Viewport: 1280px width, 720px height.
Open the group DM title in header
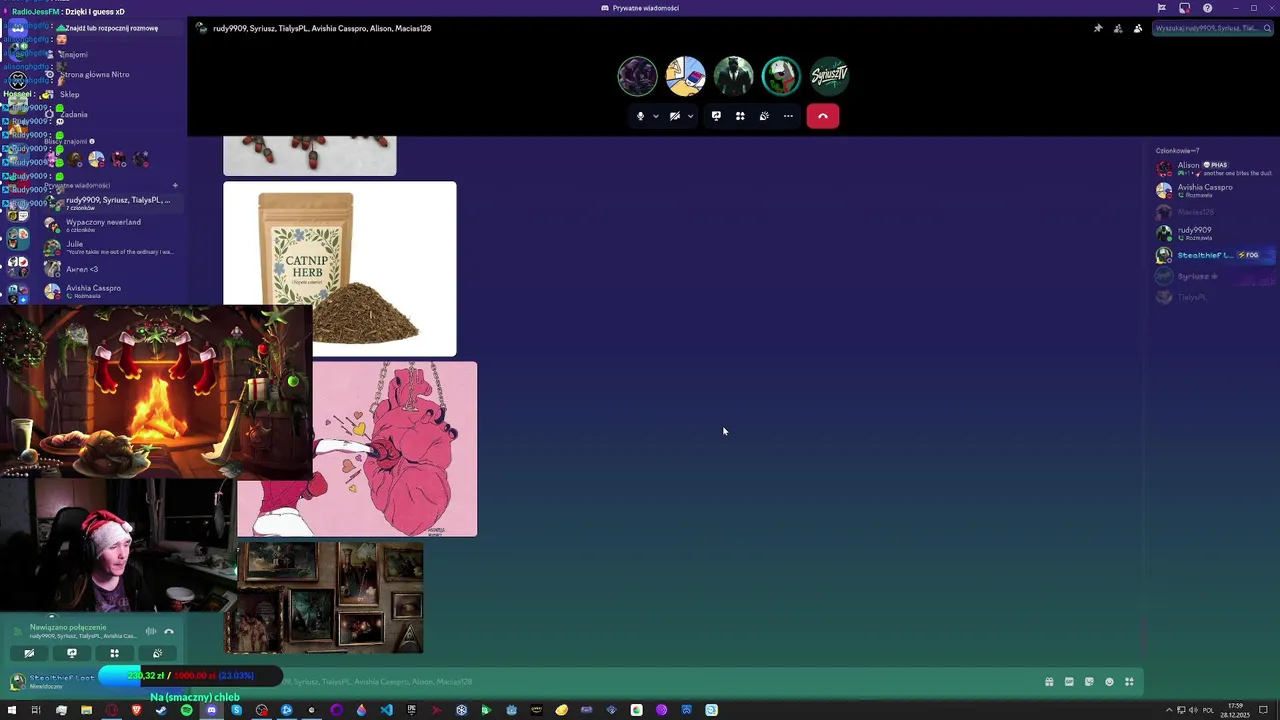pyautogui.click(x=322, y=28)
